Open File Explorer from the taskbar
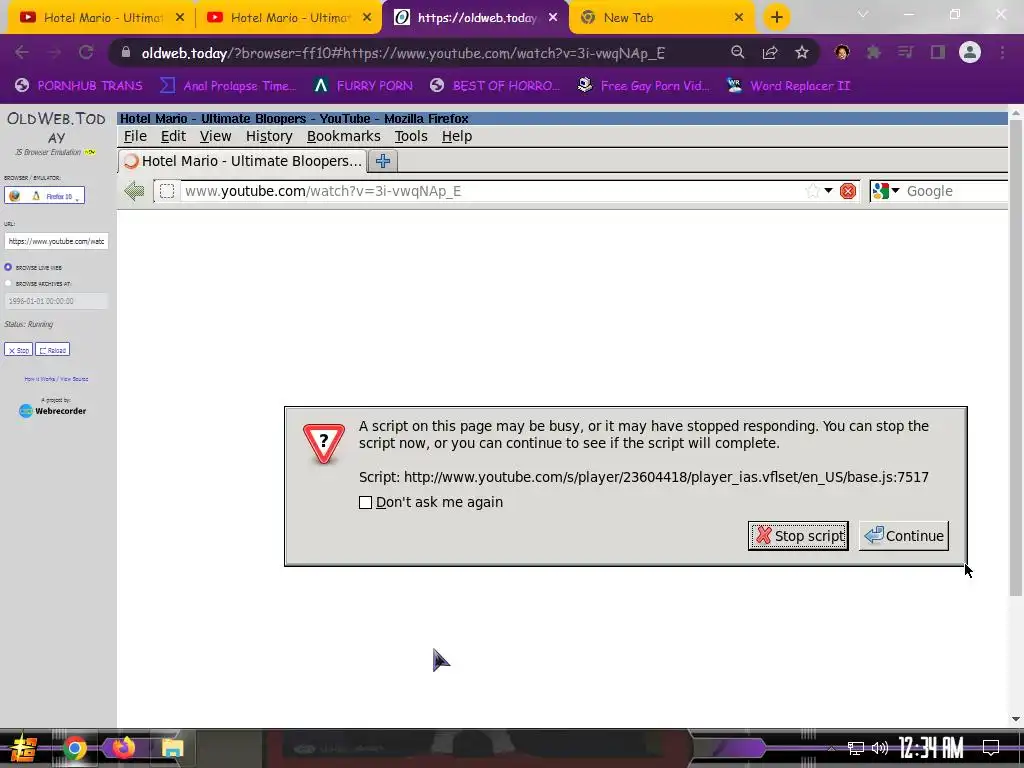 (172, 748)
